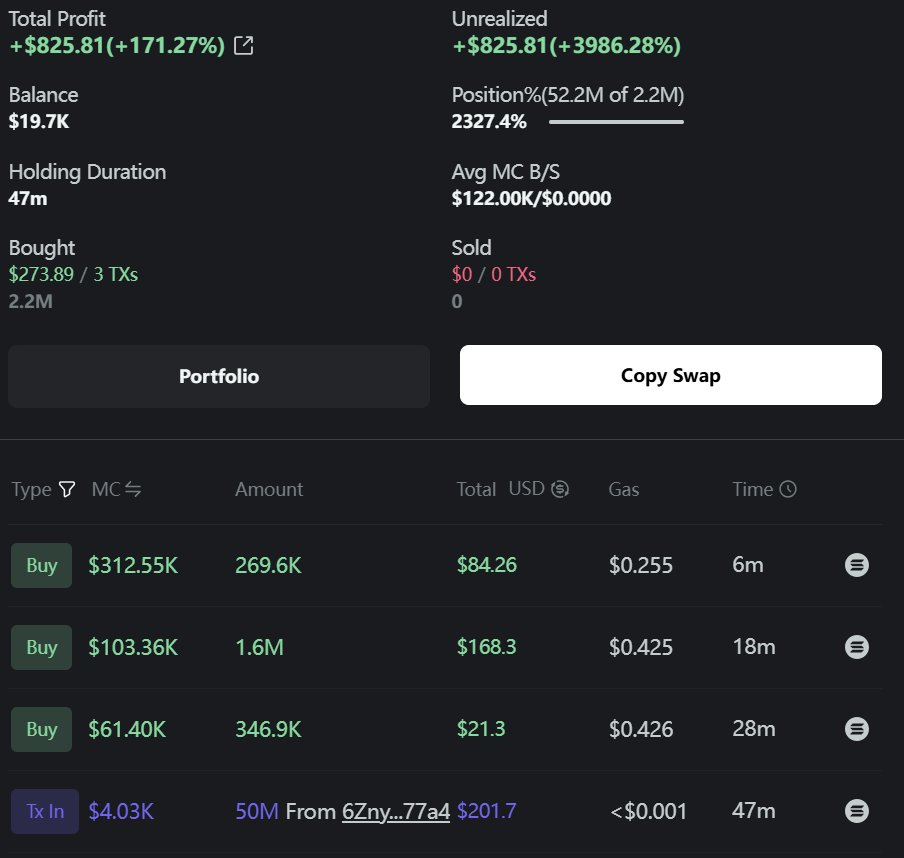
Task: Click the Balance value $19.7K
Action: click(39, 121)
